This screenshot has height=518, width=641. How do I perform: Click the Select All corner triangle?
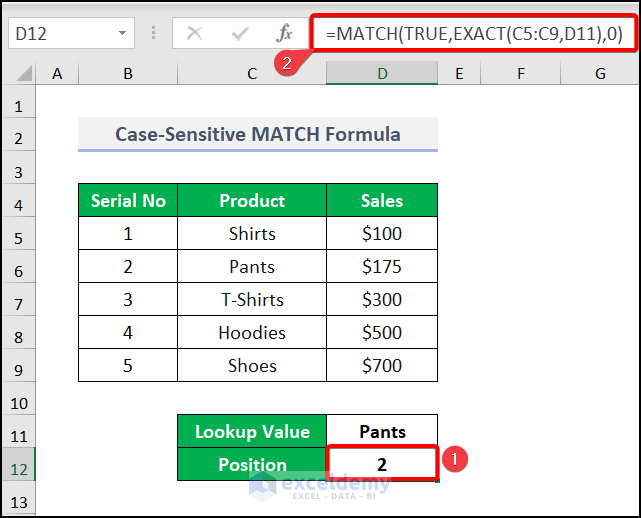coord(19,73)
